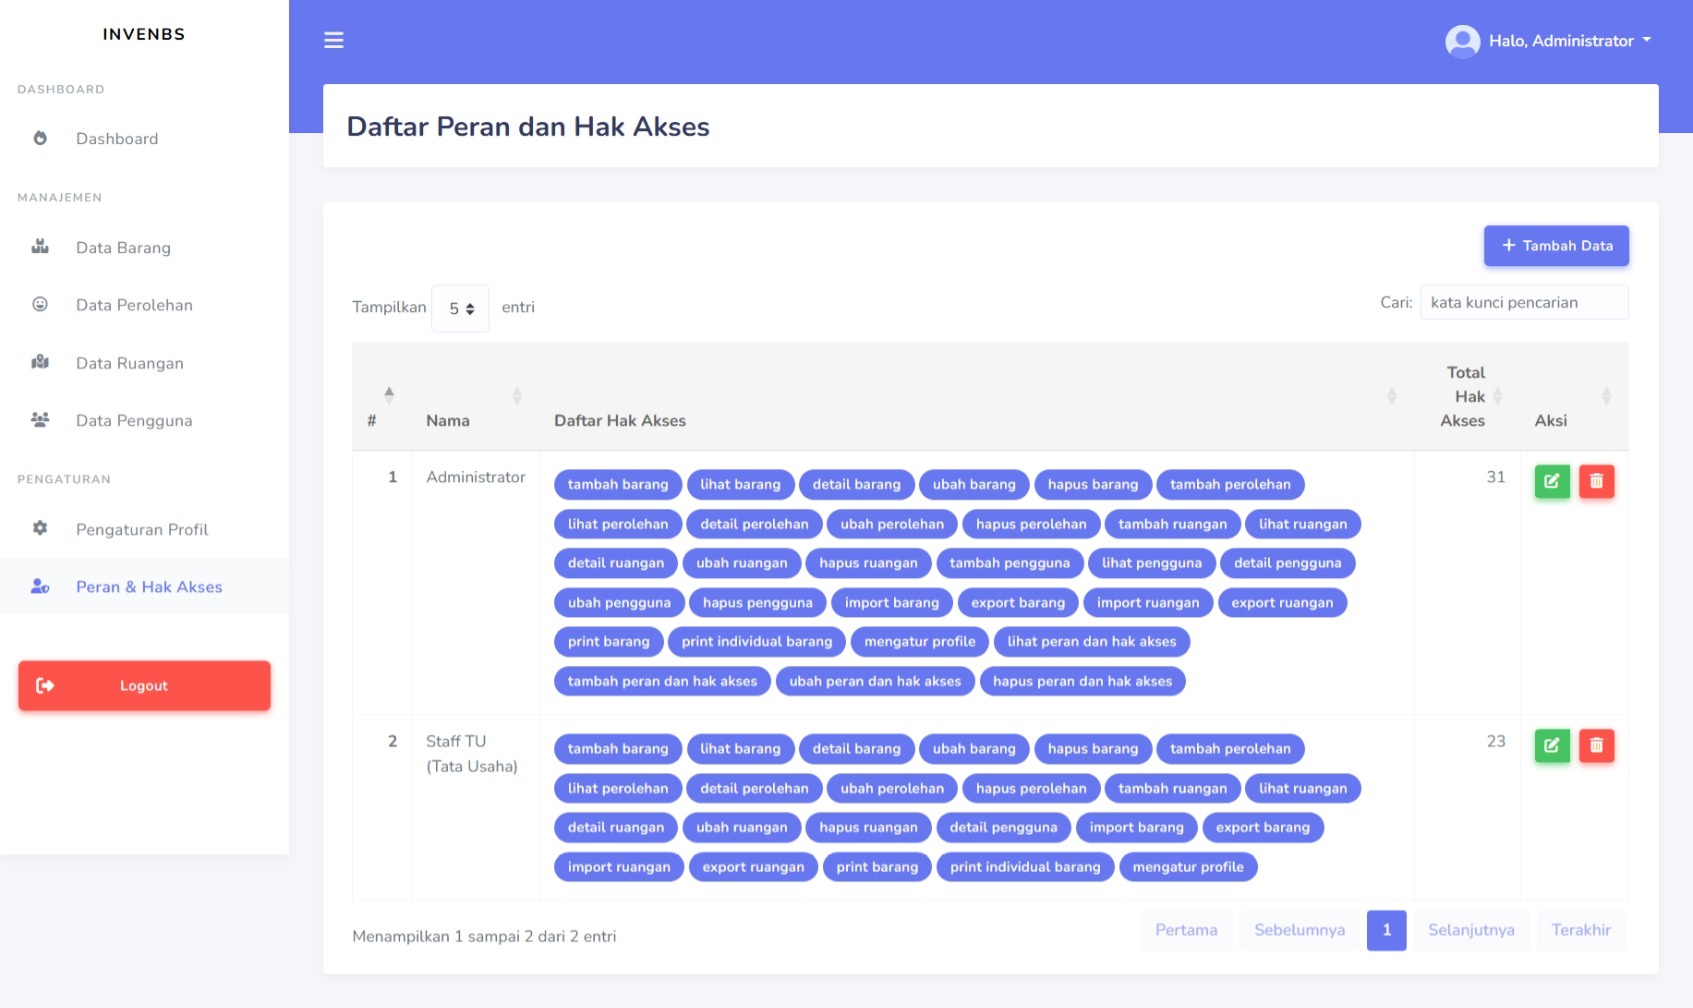Open Data Perolehan in the sidebar
This screenshot has height=1008, width=1693.
click(x=134, y=305)
